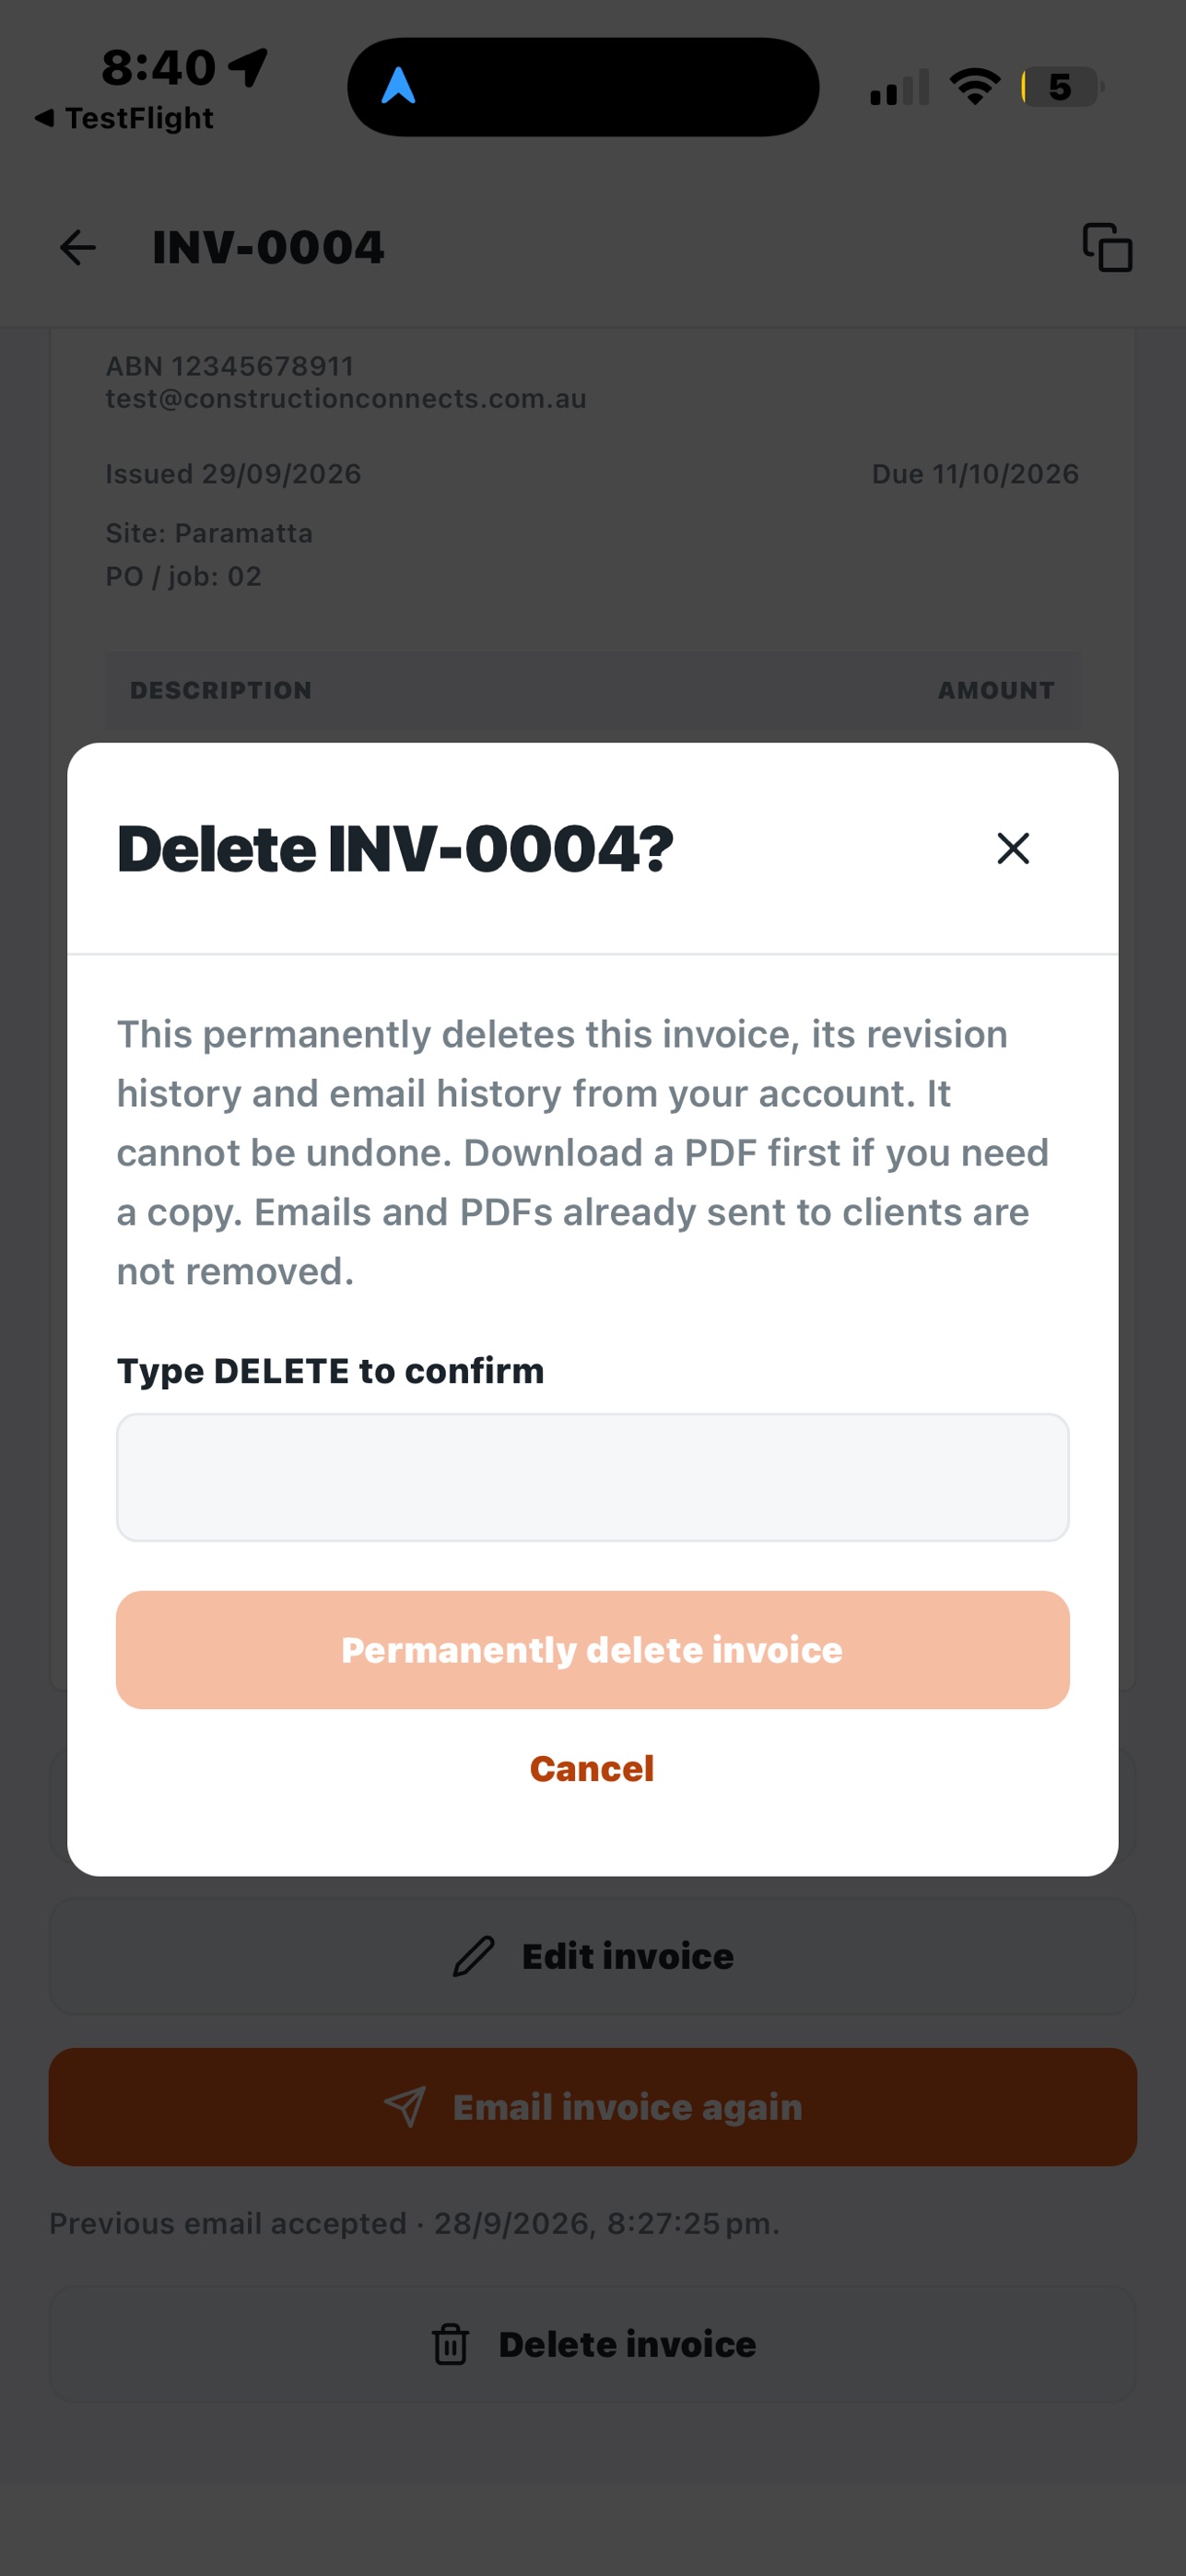Screen dimensions: 1186x2576
Task: Tap the battery indicator showing 5
Action: (x=1062, y=87)
